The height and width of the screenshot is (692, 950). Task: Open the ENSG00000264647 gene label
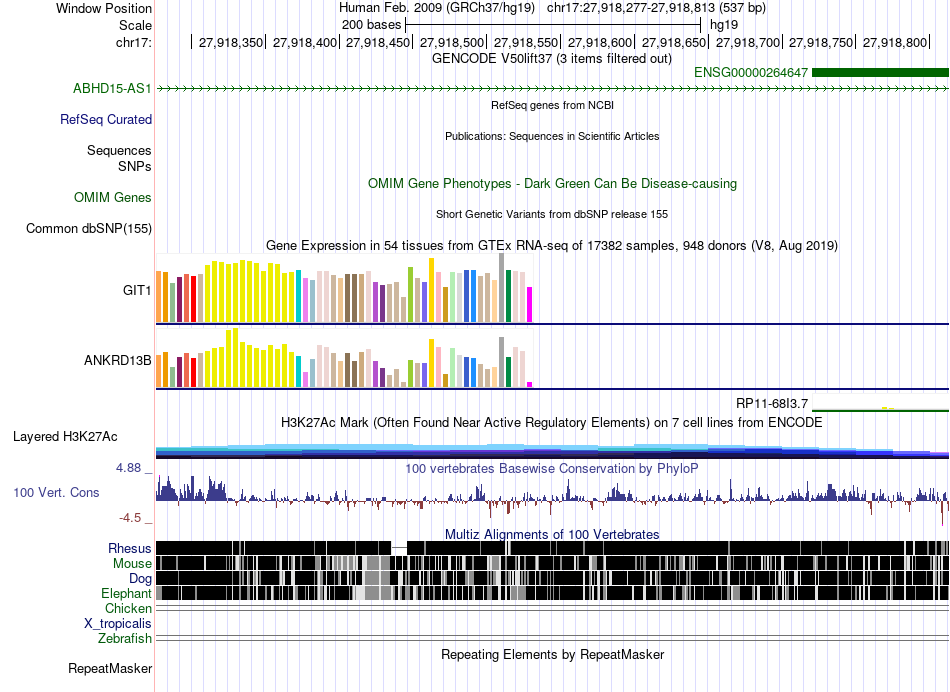pos(751,73)
